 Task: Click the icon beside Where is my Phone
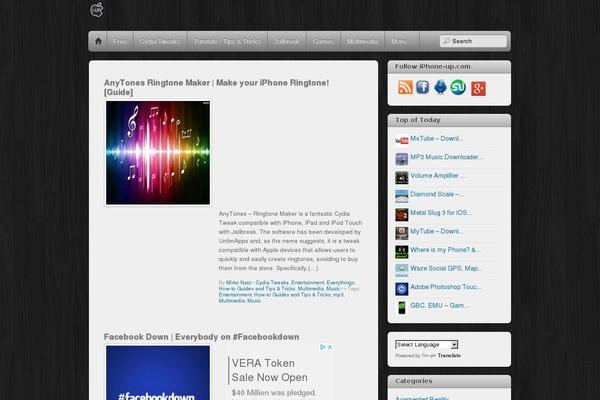click(x=401, y=252)
